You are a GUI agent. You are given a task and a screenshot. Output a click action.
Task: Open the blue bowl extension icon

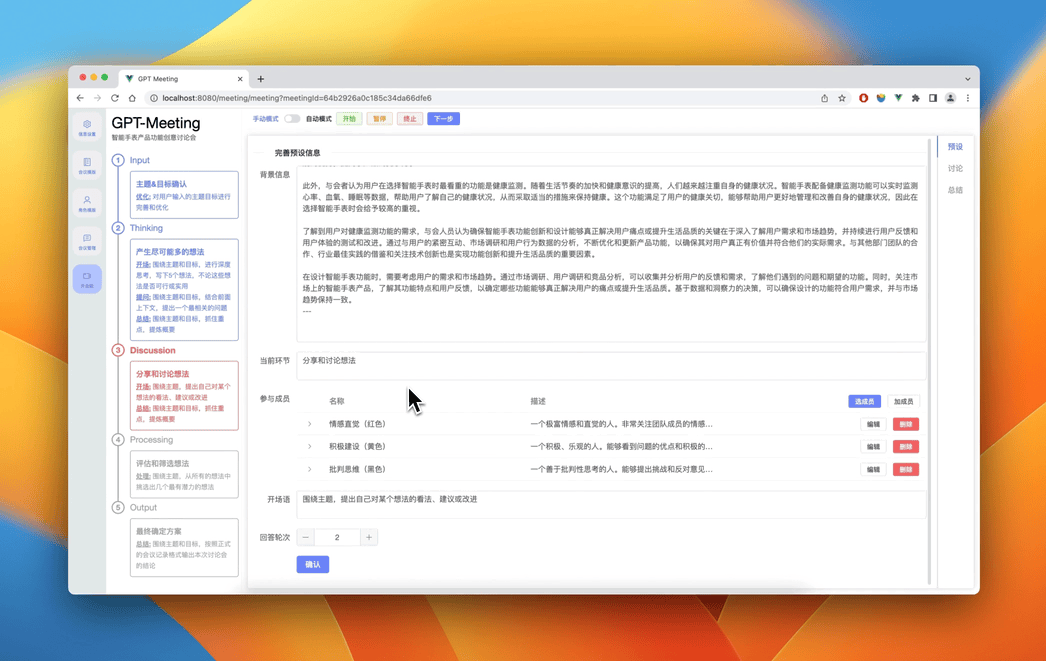pos(881,98)
